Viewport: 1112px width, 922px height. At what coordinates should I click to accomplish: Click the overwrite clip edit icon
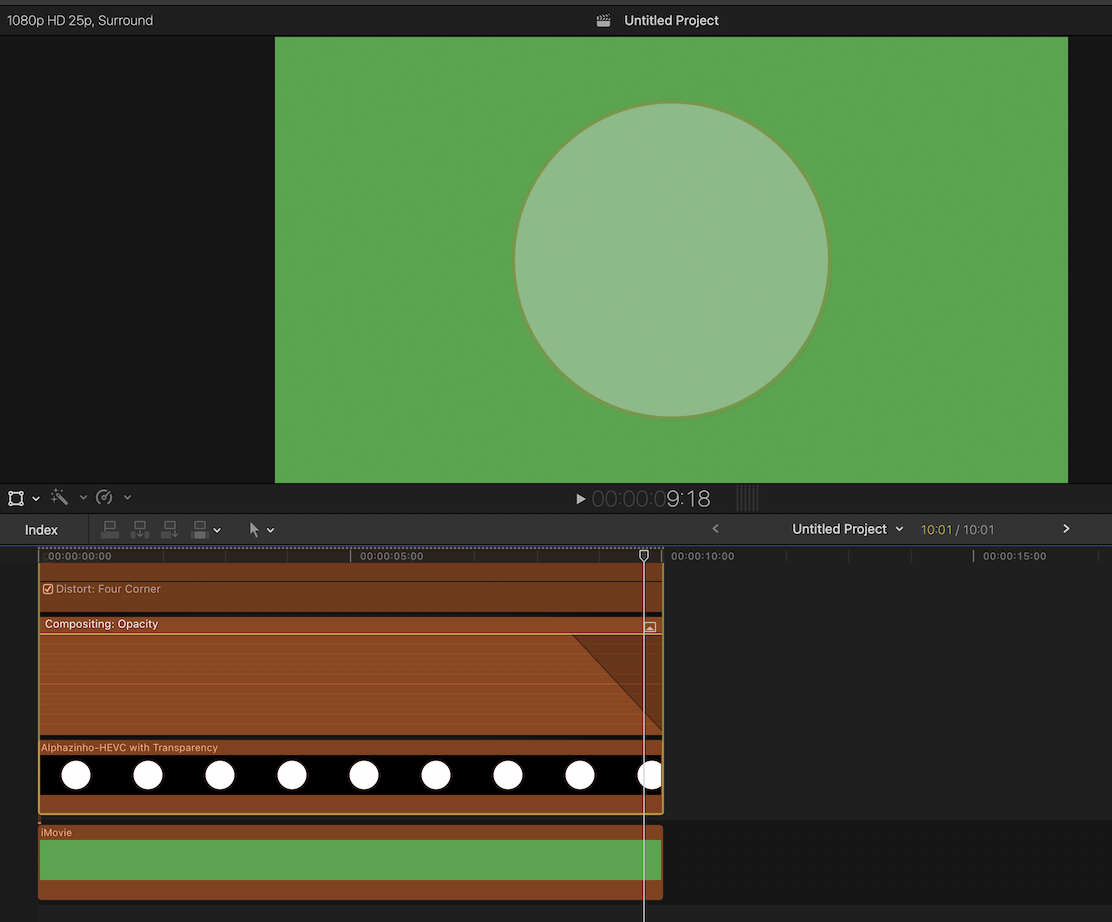[x=200, y=530]
